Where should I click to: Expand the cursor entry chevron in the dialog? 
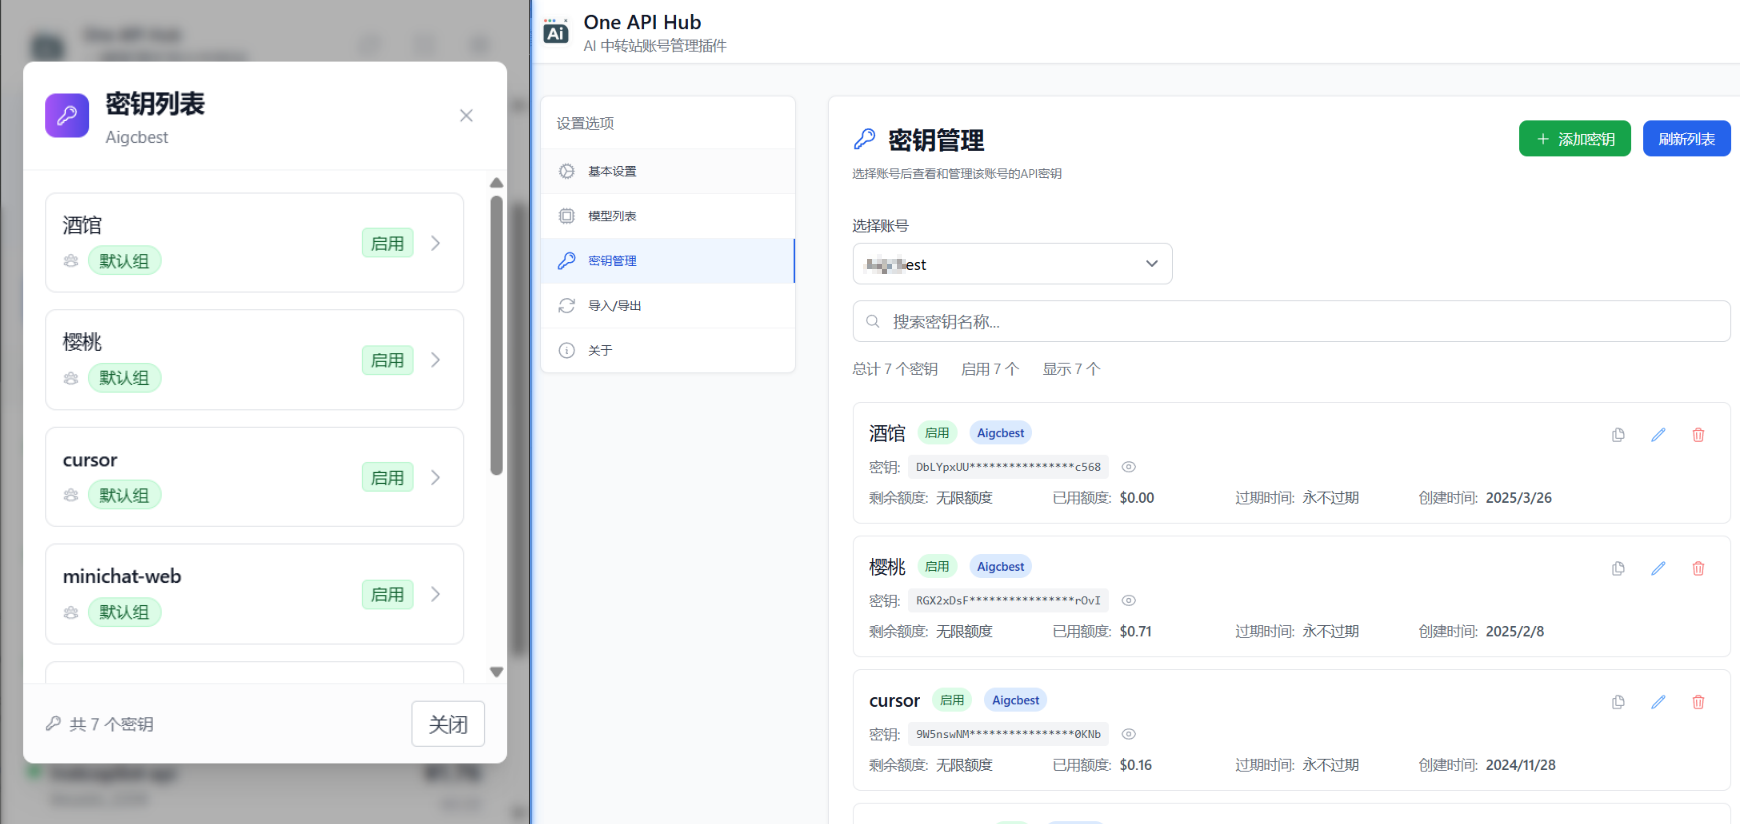coord(435,477)
